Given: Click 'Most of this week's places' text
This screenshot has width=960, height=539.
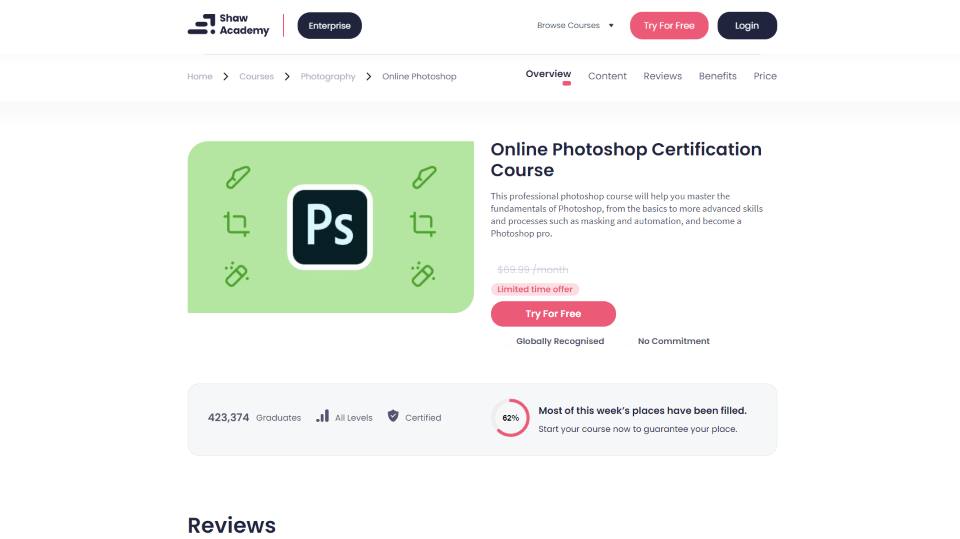Looking at the screenshot, I should pyautogui.click(x=642, y=410).
